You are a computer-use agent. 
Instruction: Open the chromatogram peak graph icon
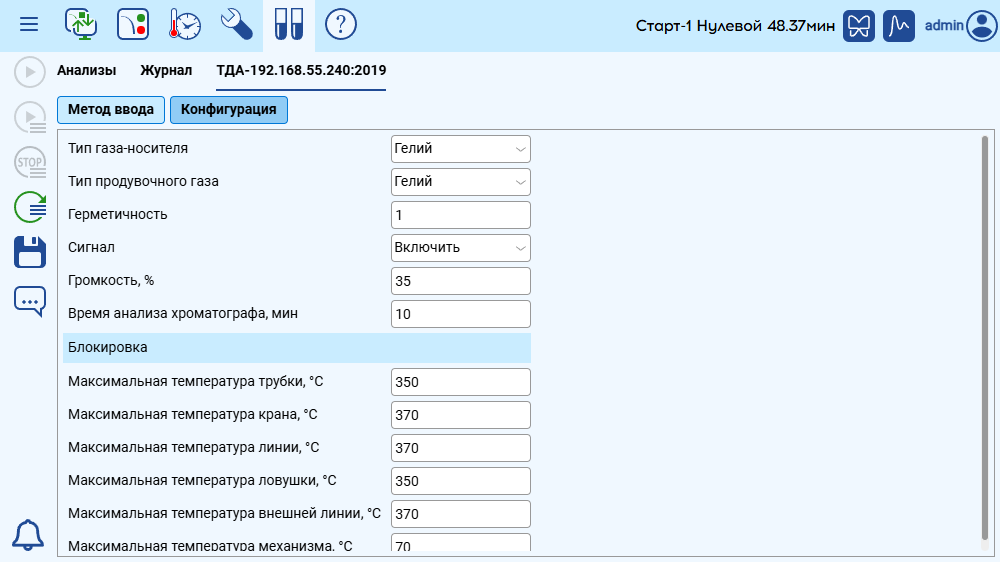[900, 26]
